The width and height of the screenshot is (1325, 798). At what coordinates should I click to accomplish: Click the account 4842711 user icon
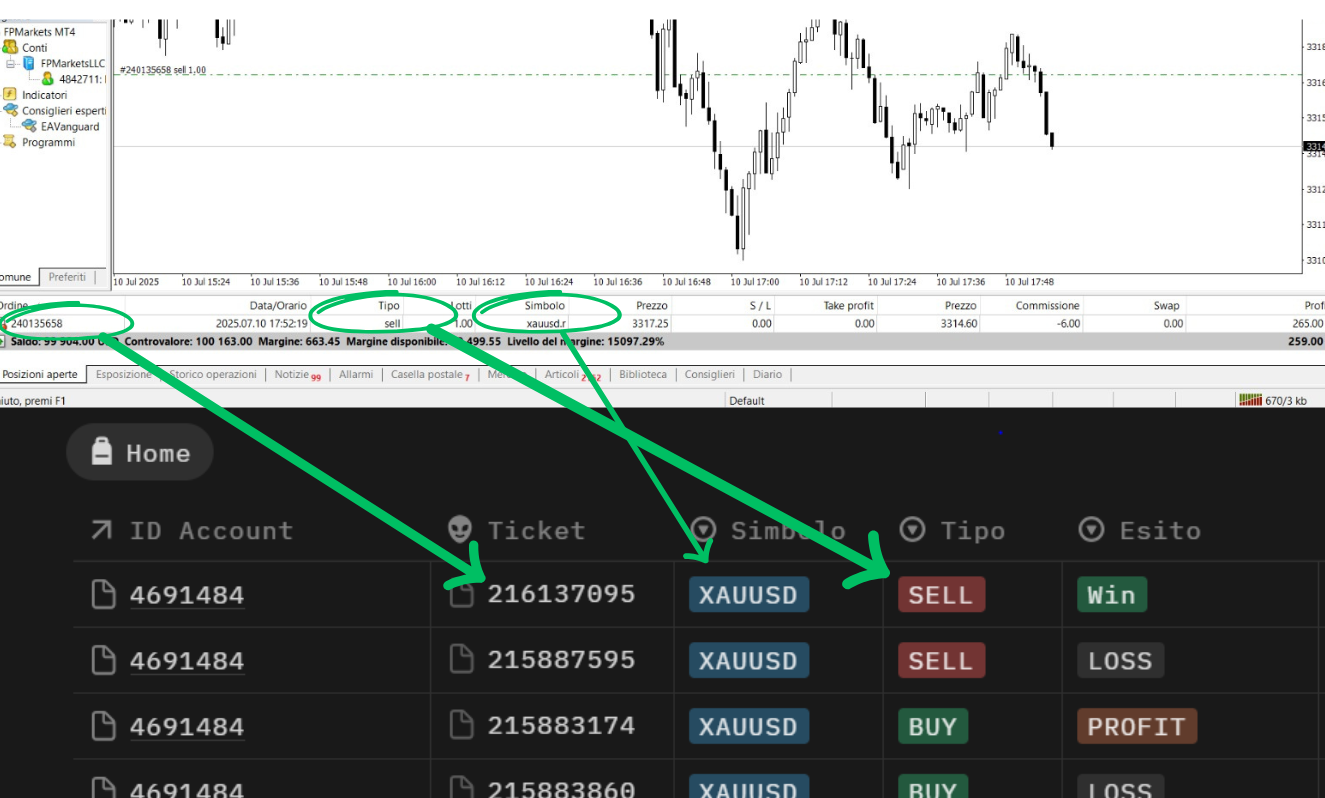[x=48, y=78]
